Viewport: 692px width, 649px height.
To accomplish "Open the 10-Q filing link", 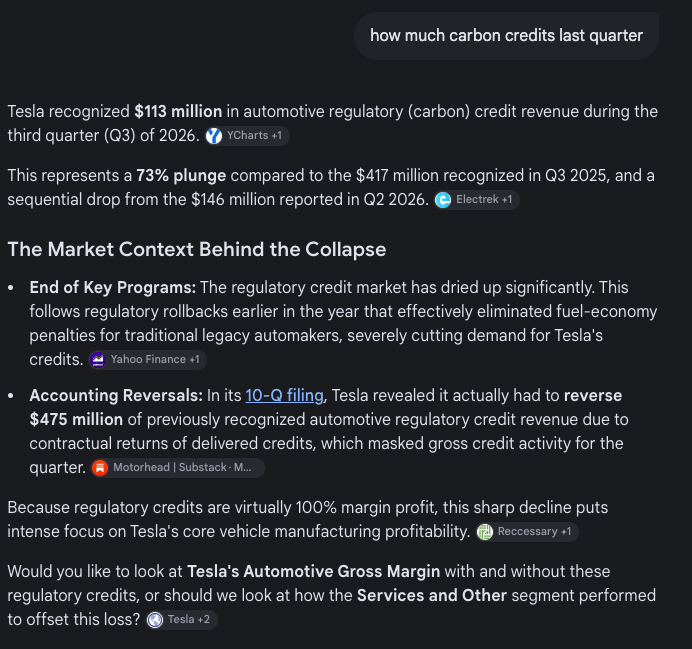I will coord(285,395).
